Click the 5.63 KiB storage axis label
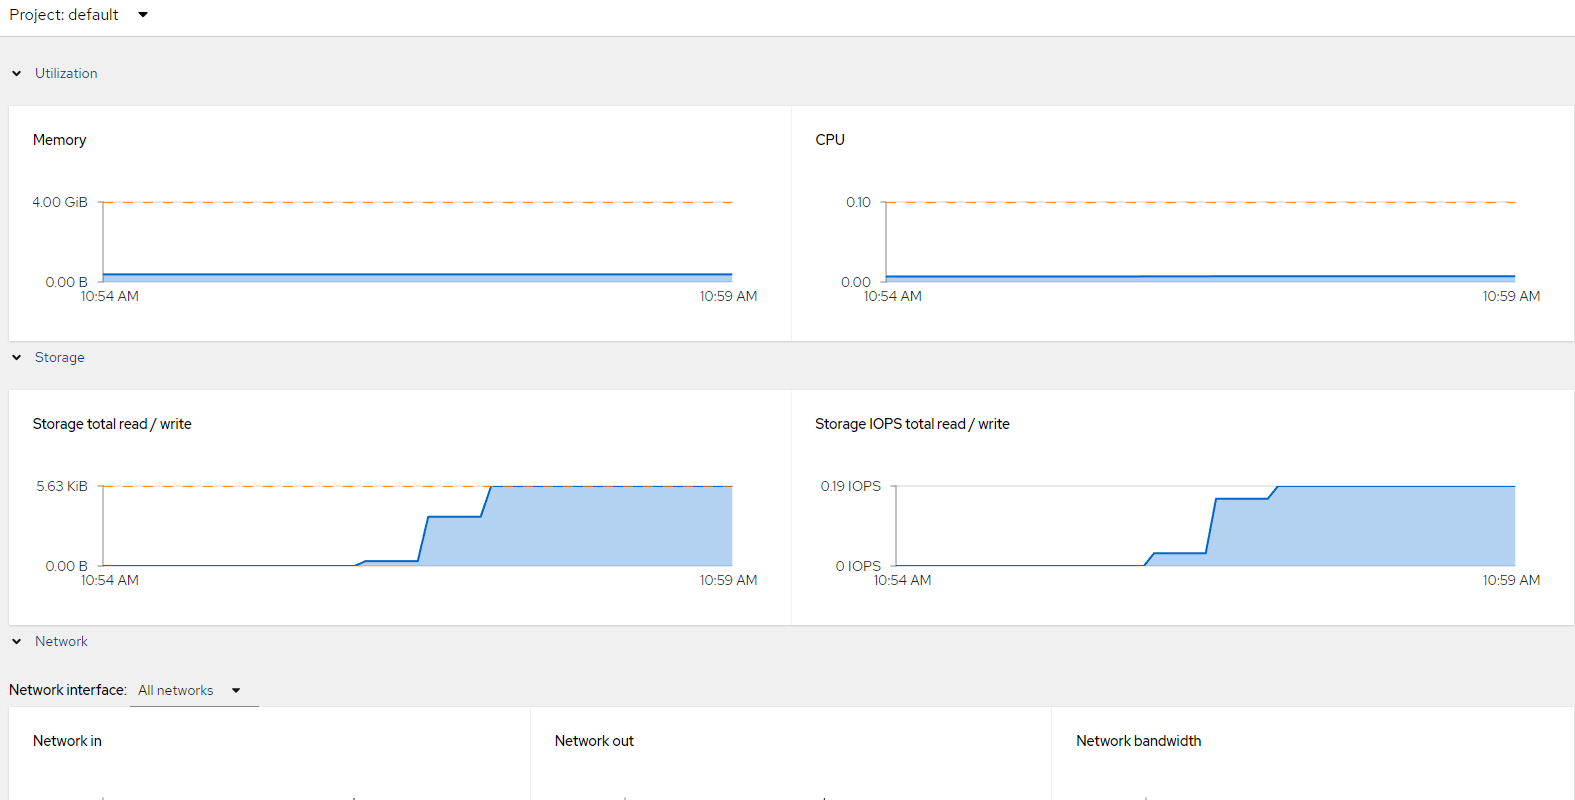Image resolution: width=1575 pixels, height=800 pixels. 62,486
